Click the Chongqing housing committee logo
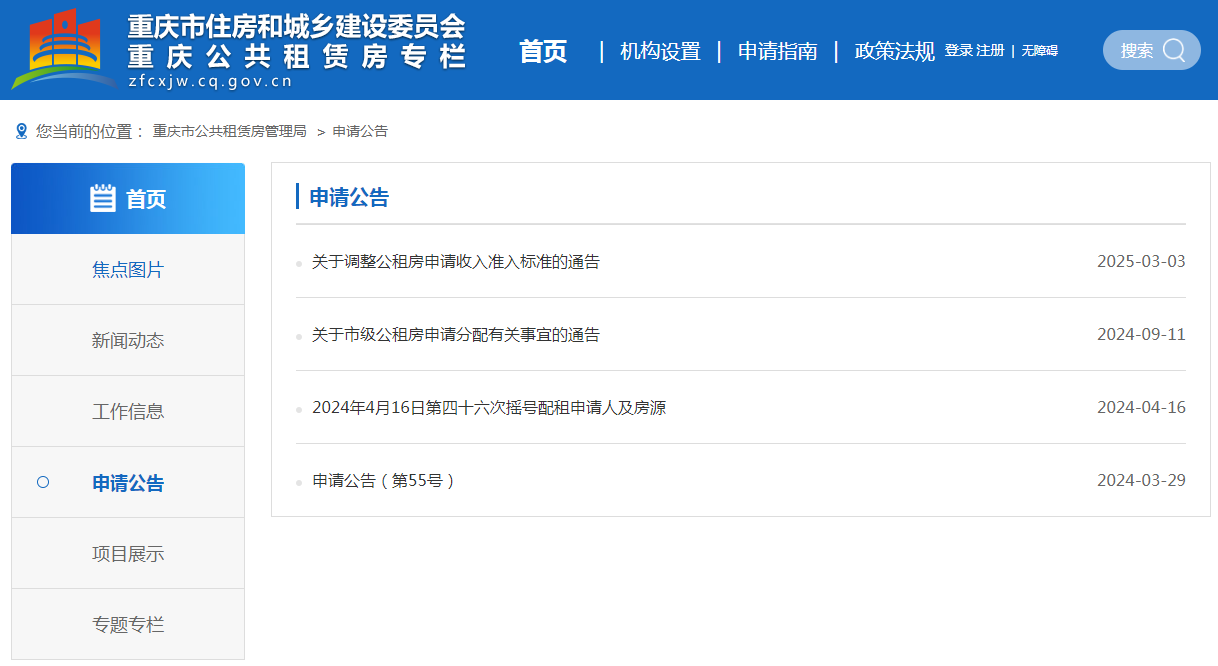Viewport: 1218px width, 666px height. pyautogui.click(x=62, y=50)
